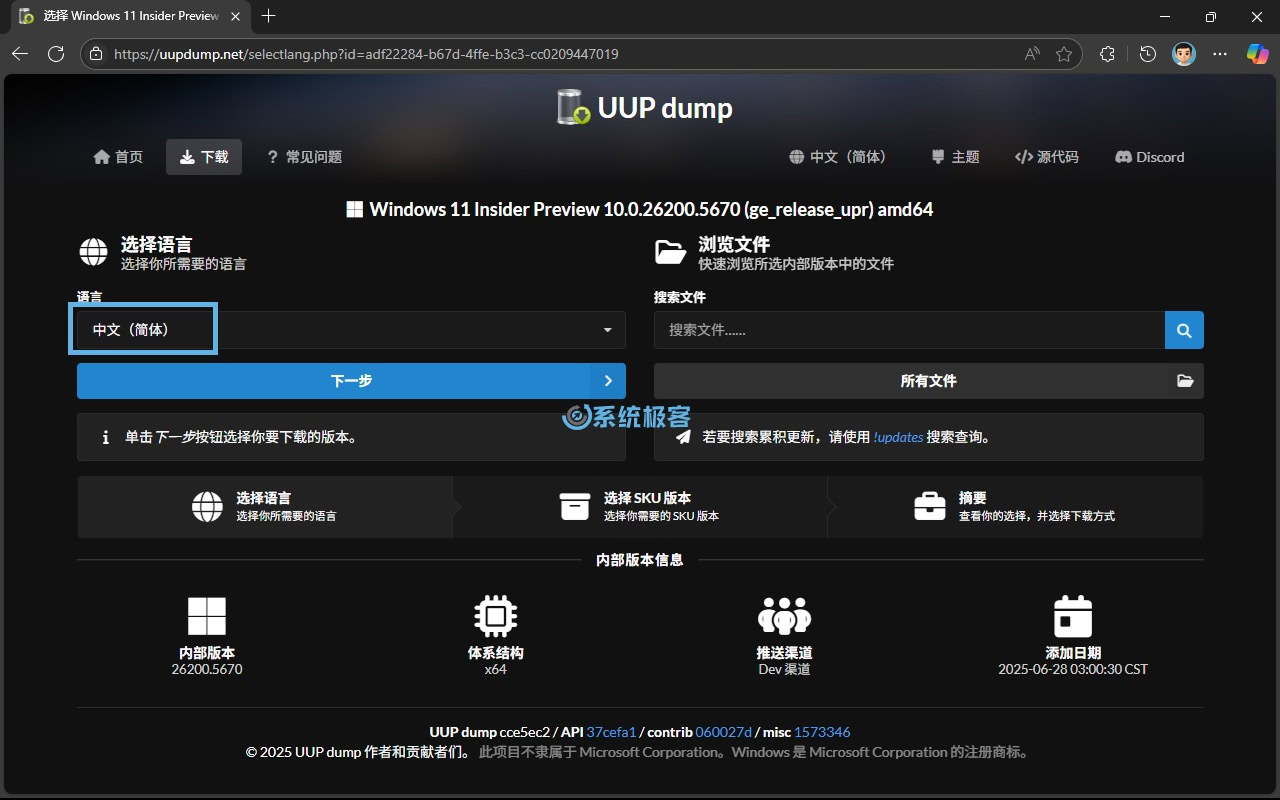The height and width of the screenshot is (800, 1280).
Task: Click the UUP dump logo
Action: tap(645, 107)
